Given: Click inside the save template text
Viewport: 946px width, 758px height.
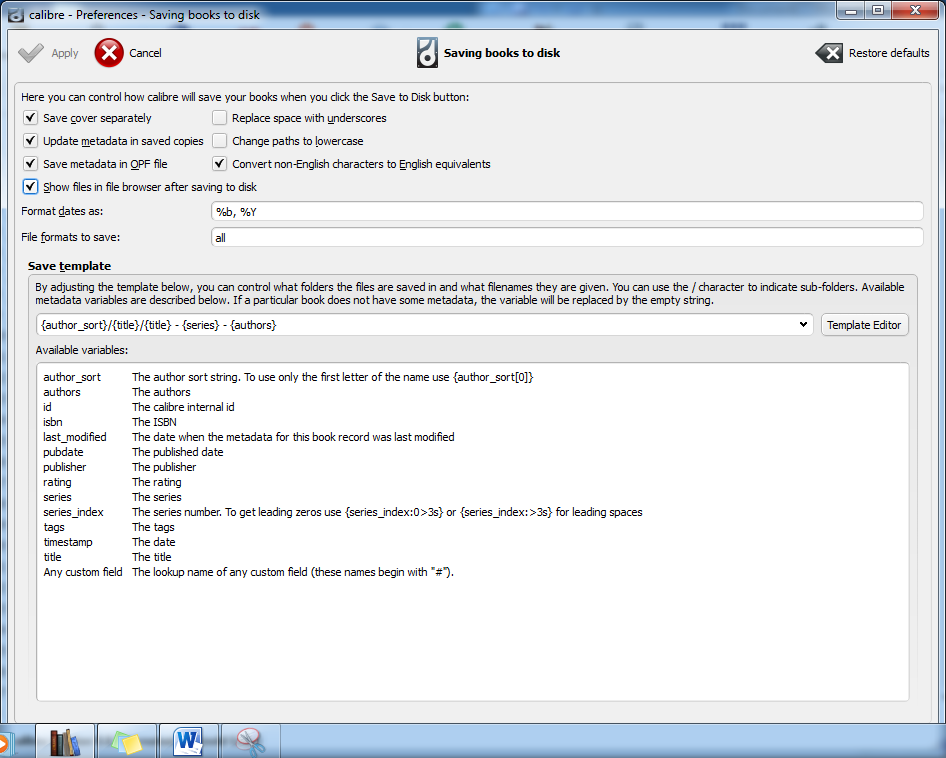Looking at the screenshot, I should (159, 325).
